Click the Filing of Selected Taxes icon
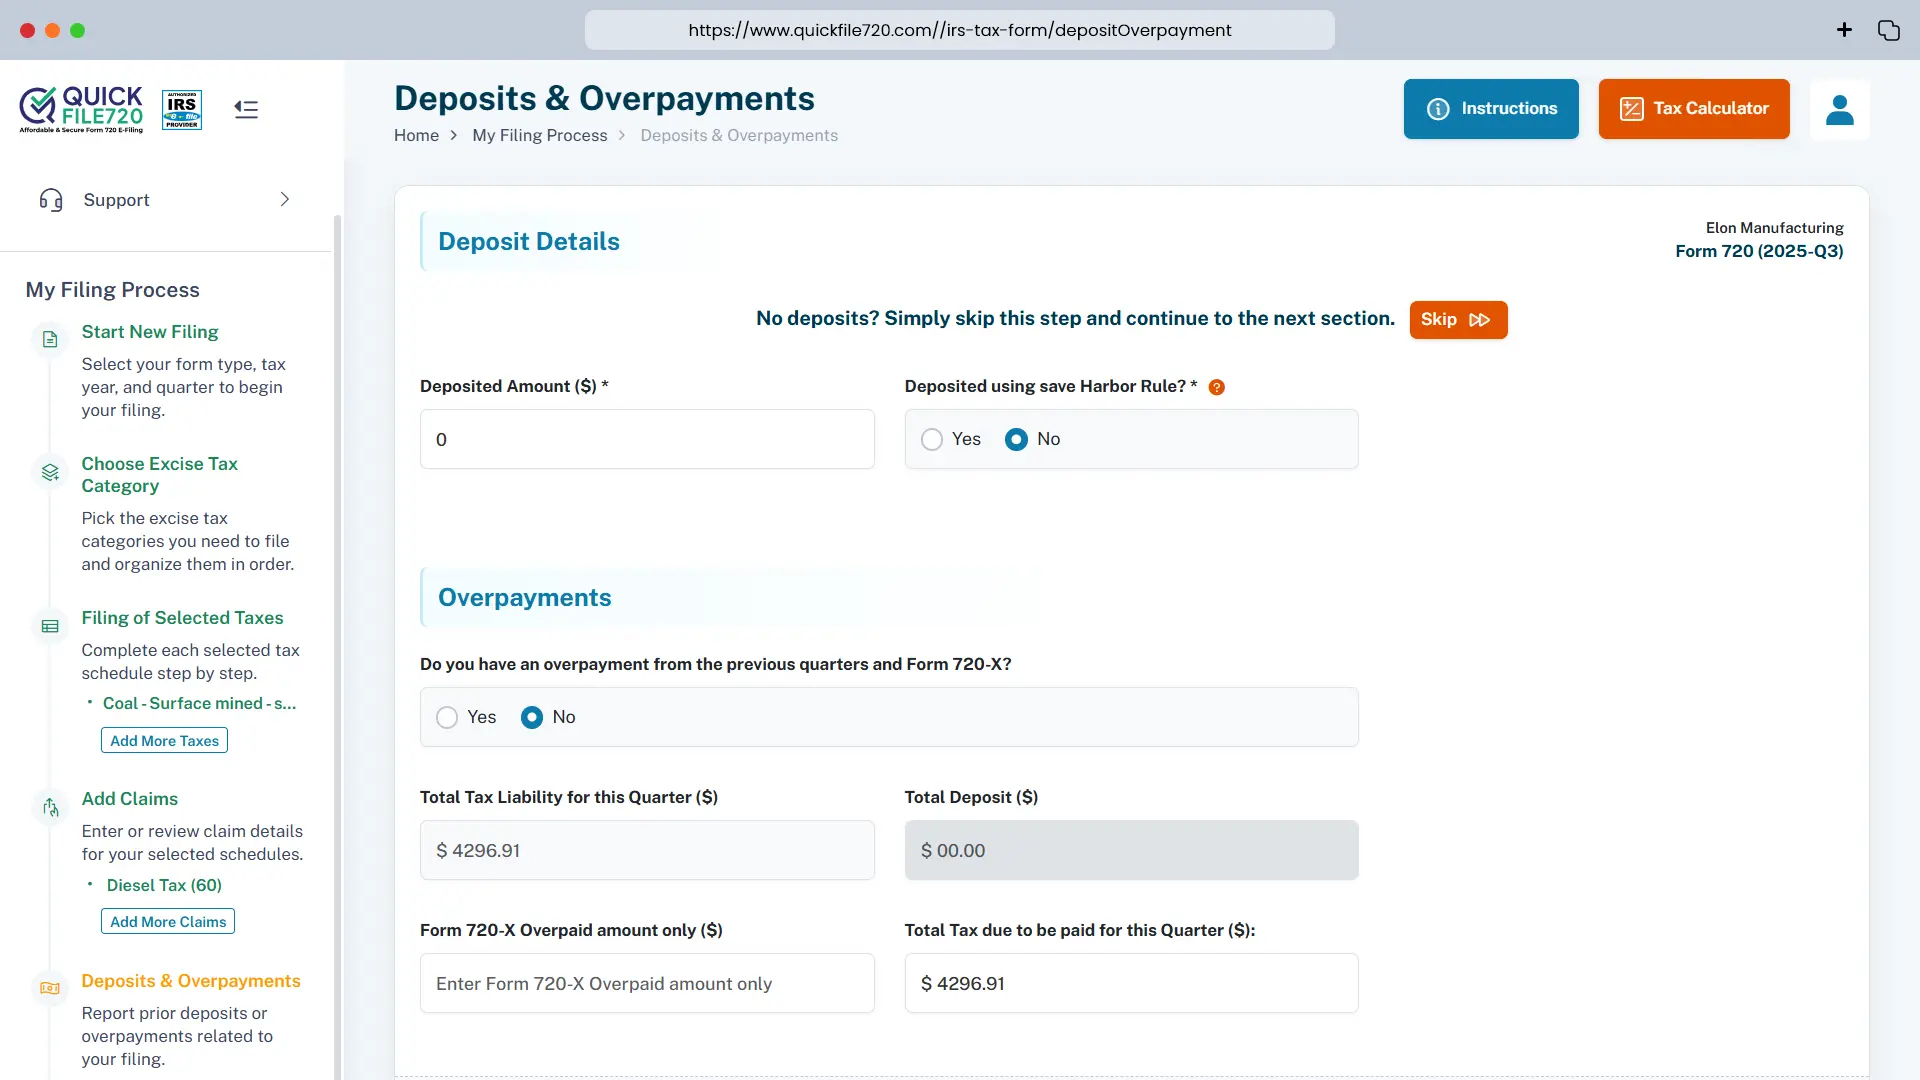This screenshot has width=1920, height=1080. pos(50,626)
